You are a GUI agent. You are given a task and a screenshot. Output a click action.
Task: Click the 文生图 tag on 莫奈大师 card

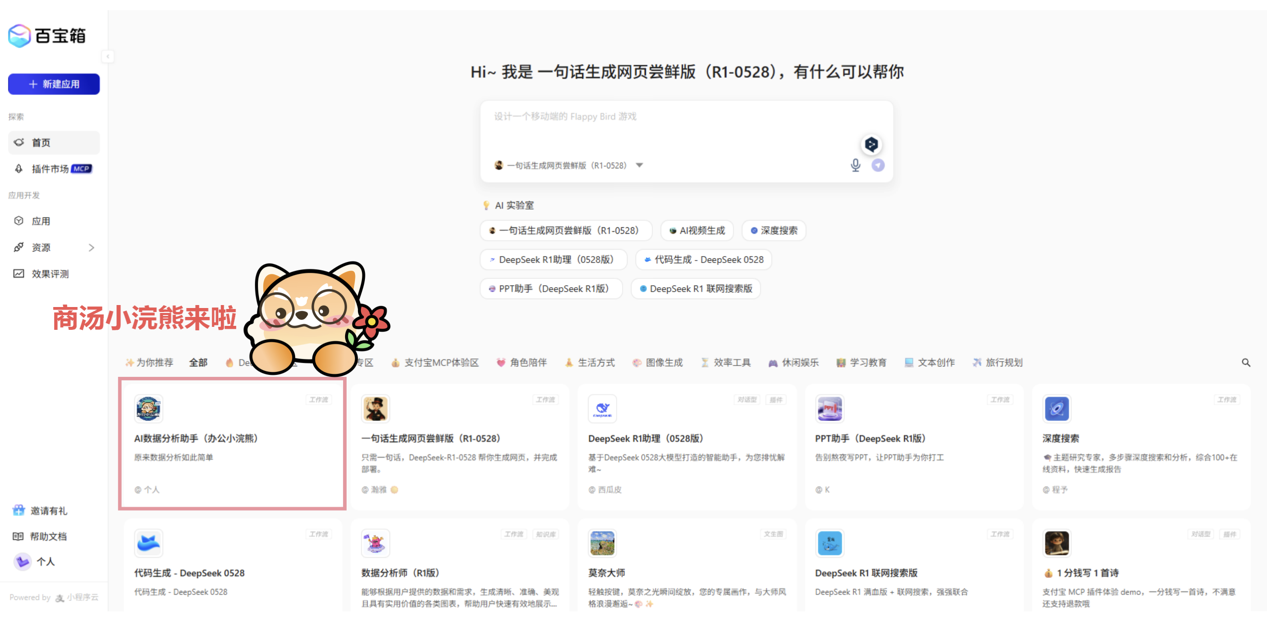[773, 535]
